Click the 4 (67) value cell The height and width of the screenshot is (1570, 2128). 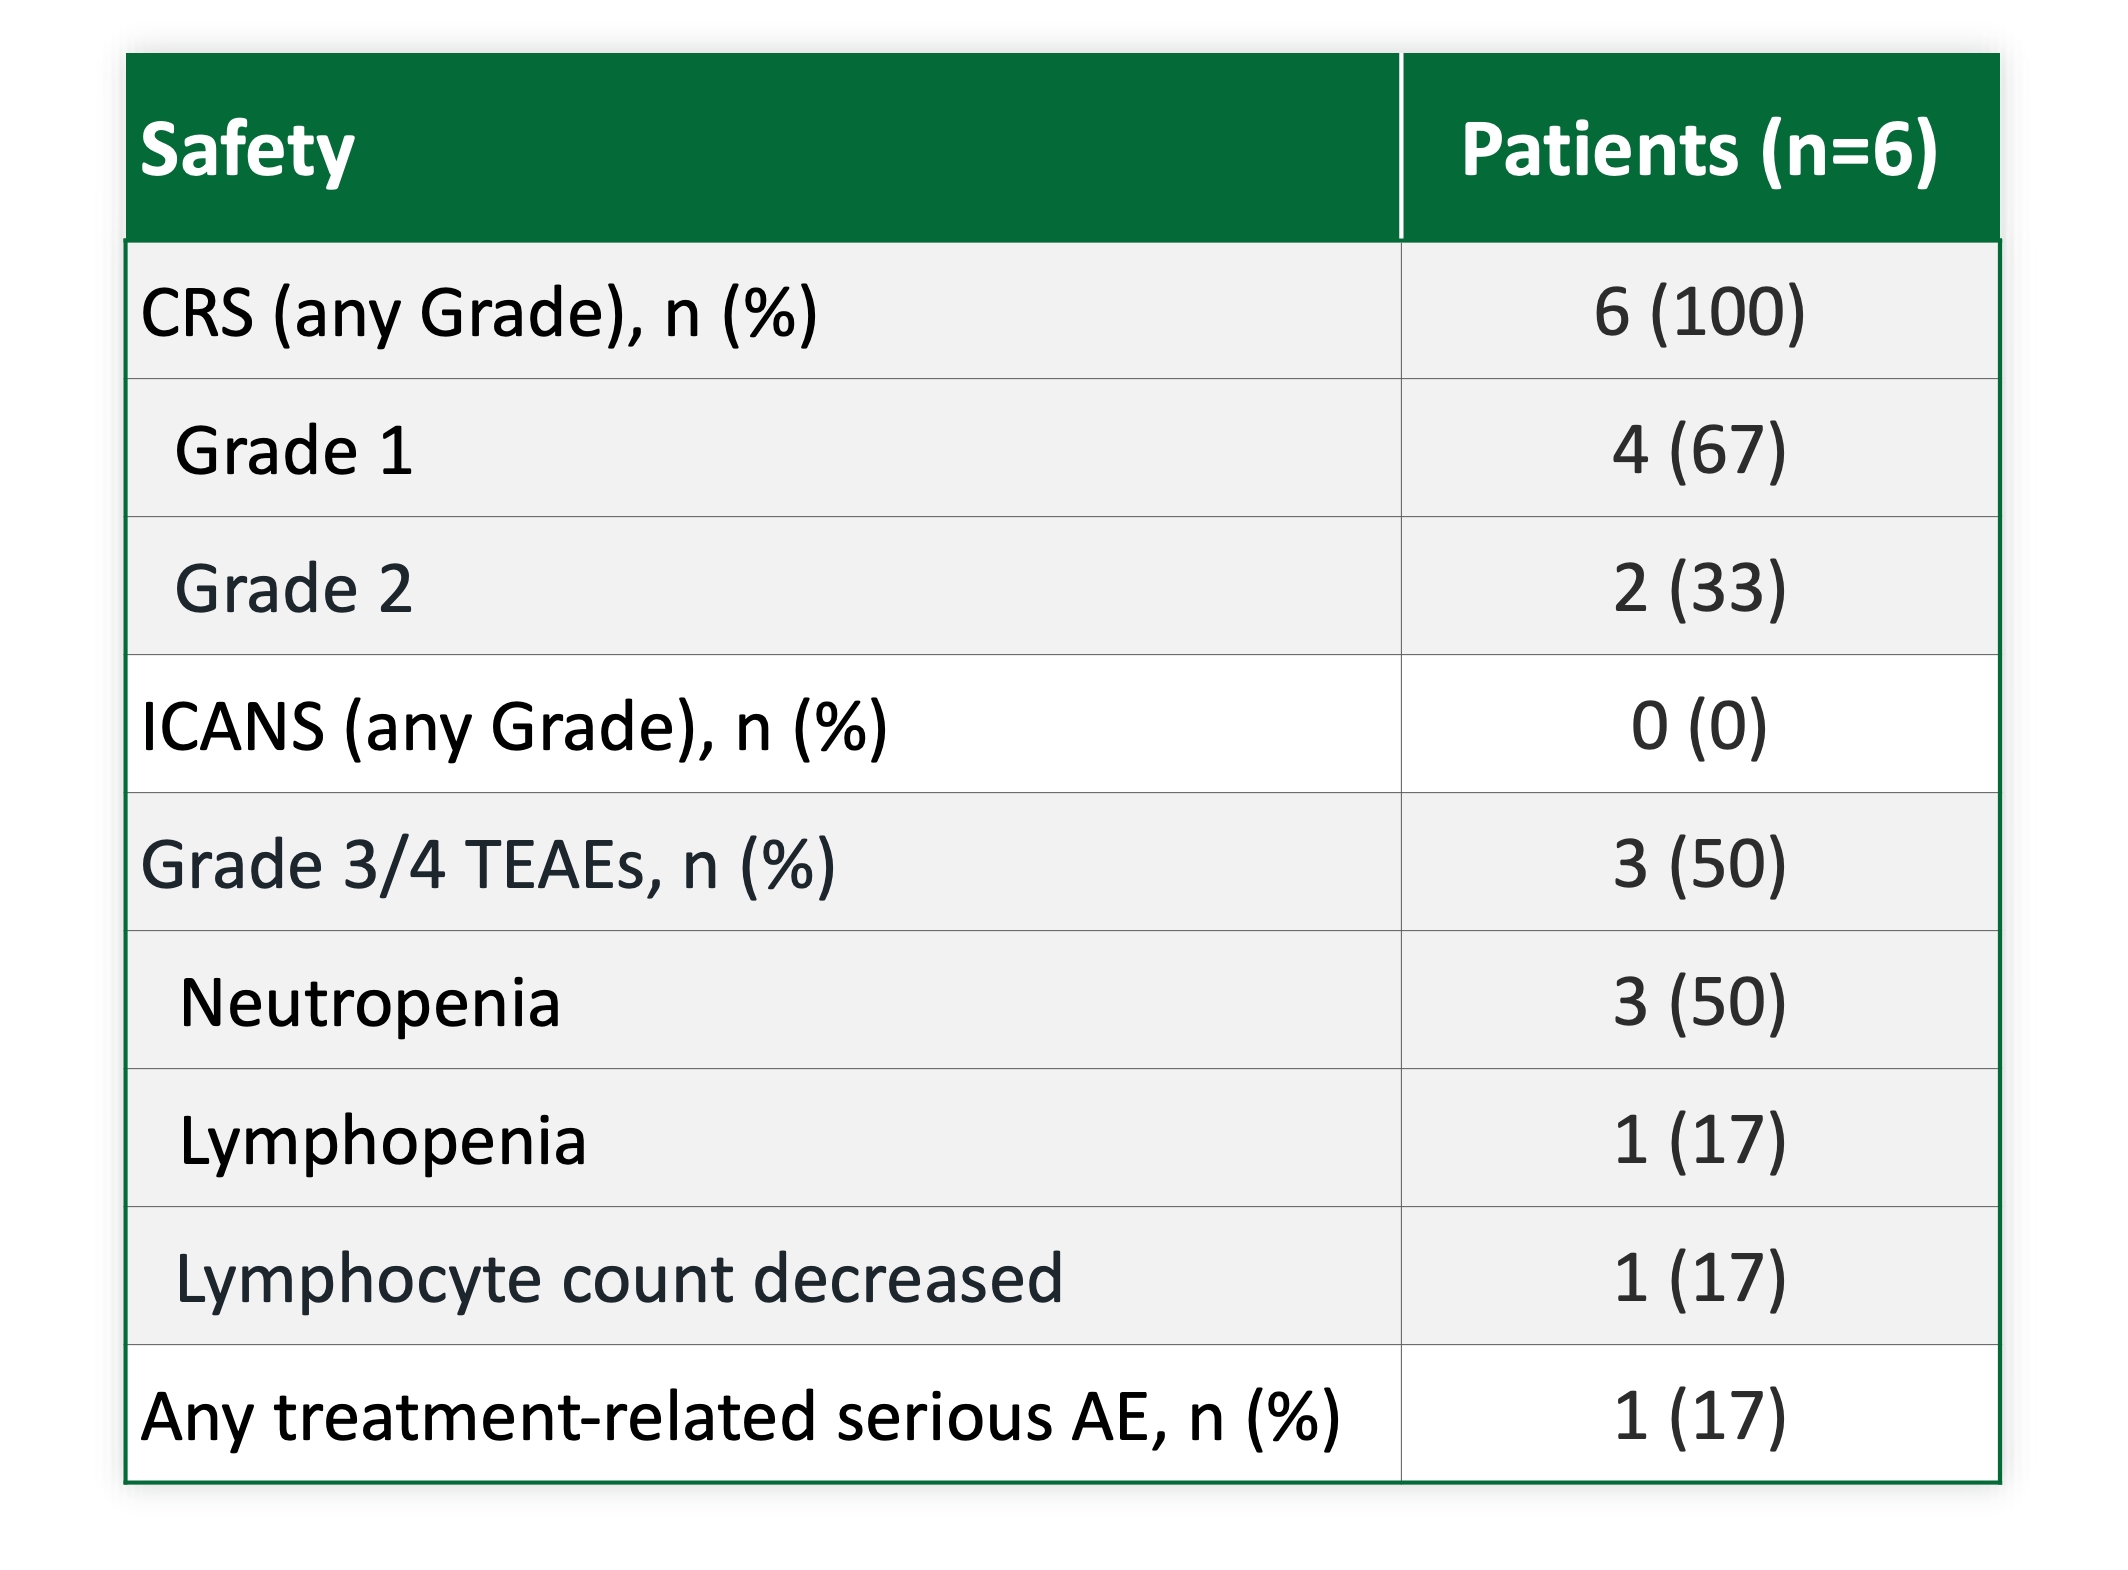coord(1699,450)
